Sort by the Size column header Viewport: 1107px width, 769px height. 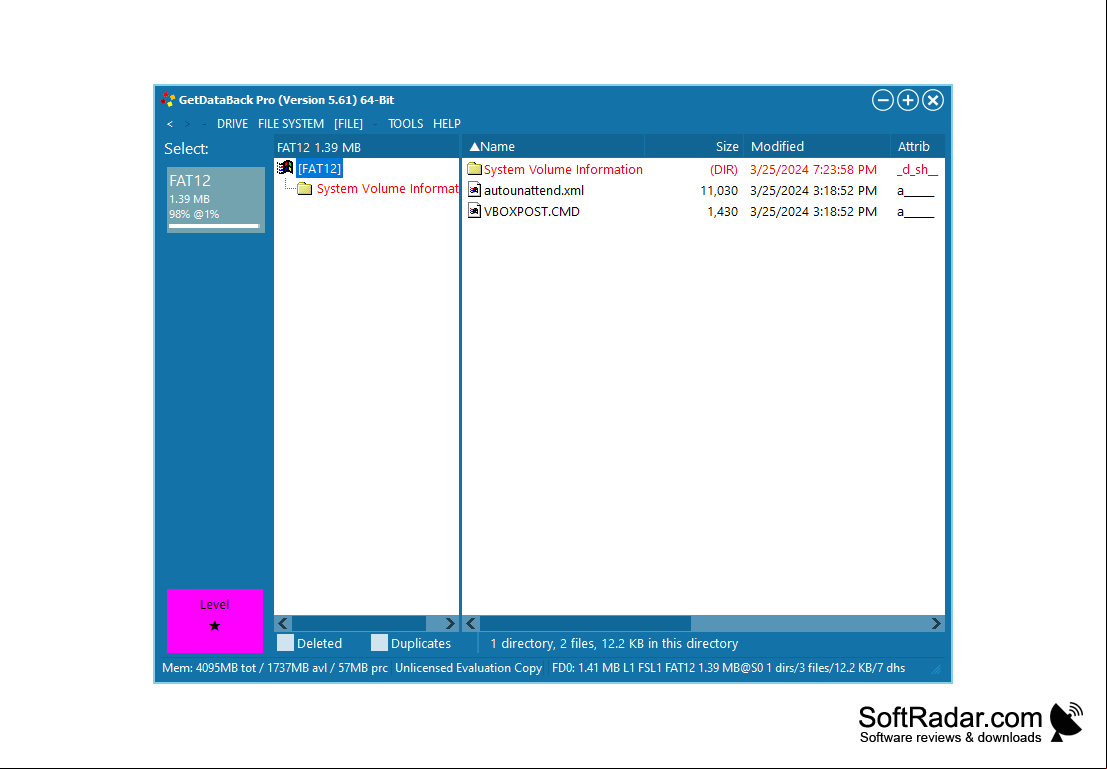tap(694, 146)
